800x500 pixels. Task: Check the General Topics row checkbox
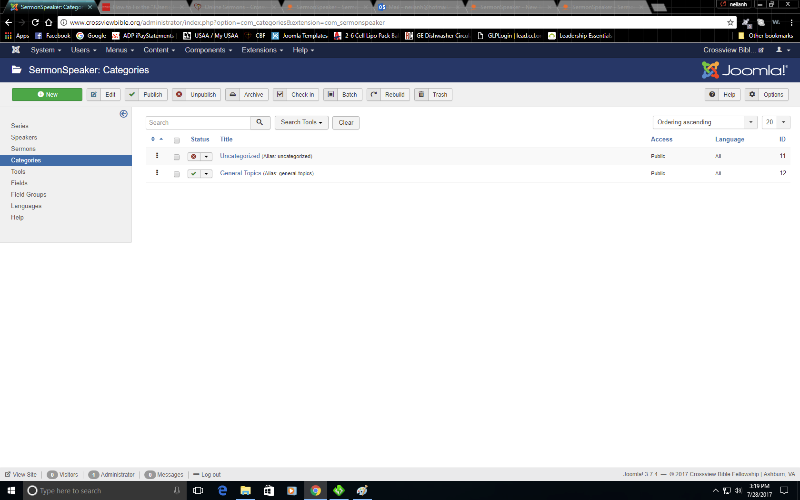tap(177, 174)
